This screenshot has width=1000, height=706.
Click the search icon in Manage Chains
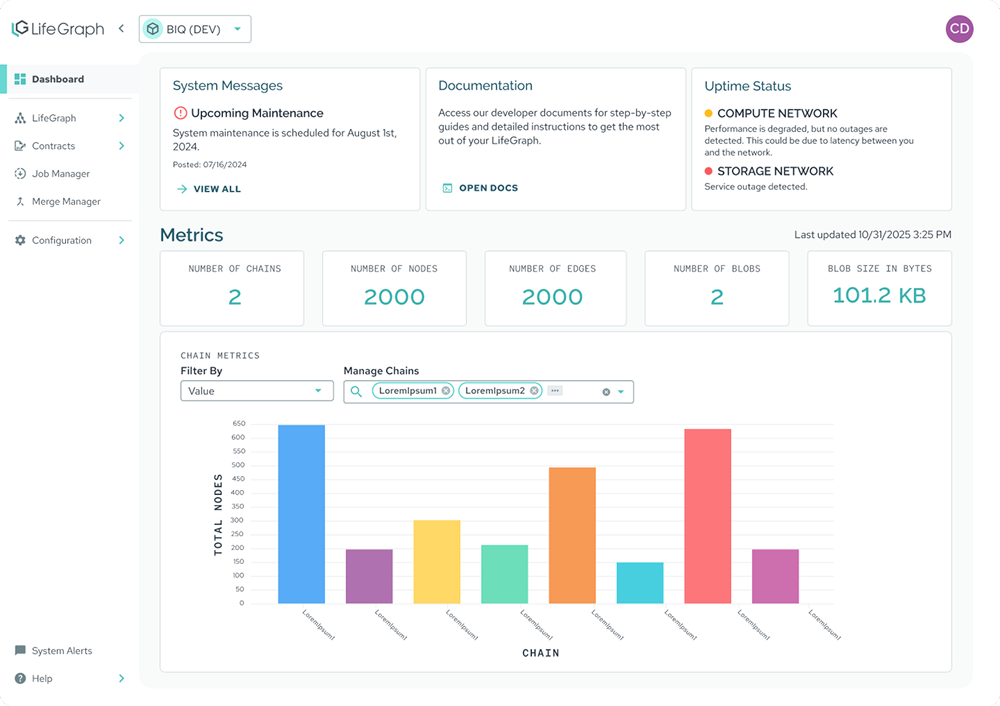pos(356,392)
